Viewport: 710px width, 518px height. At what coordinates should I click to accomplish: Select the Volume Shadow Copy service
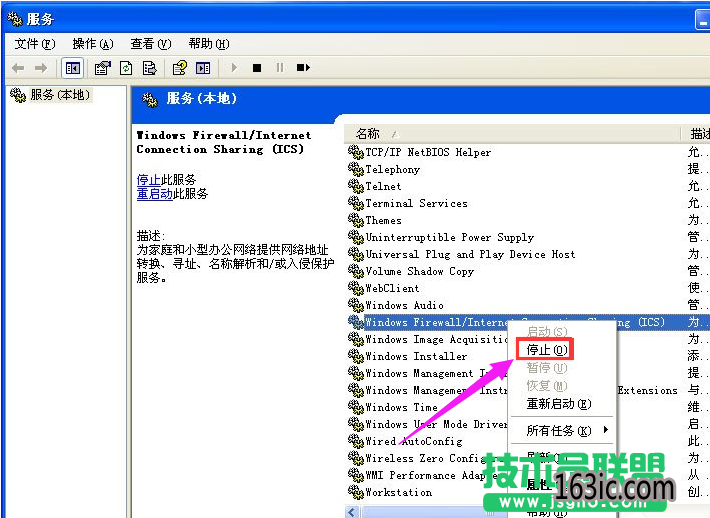pyautogui.click(x=419, y=271)
